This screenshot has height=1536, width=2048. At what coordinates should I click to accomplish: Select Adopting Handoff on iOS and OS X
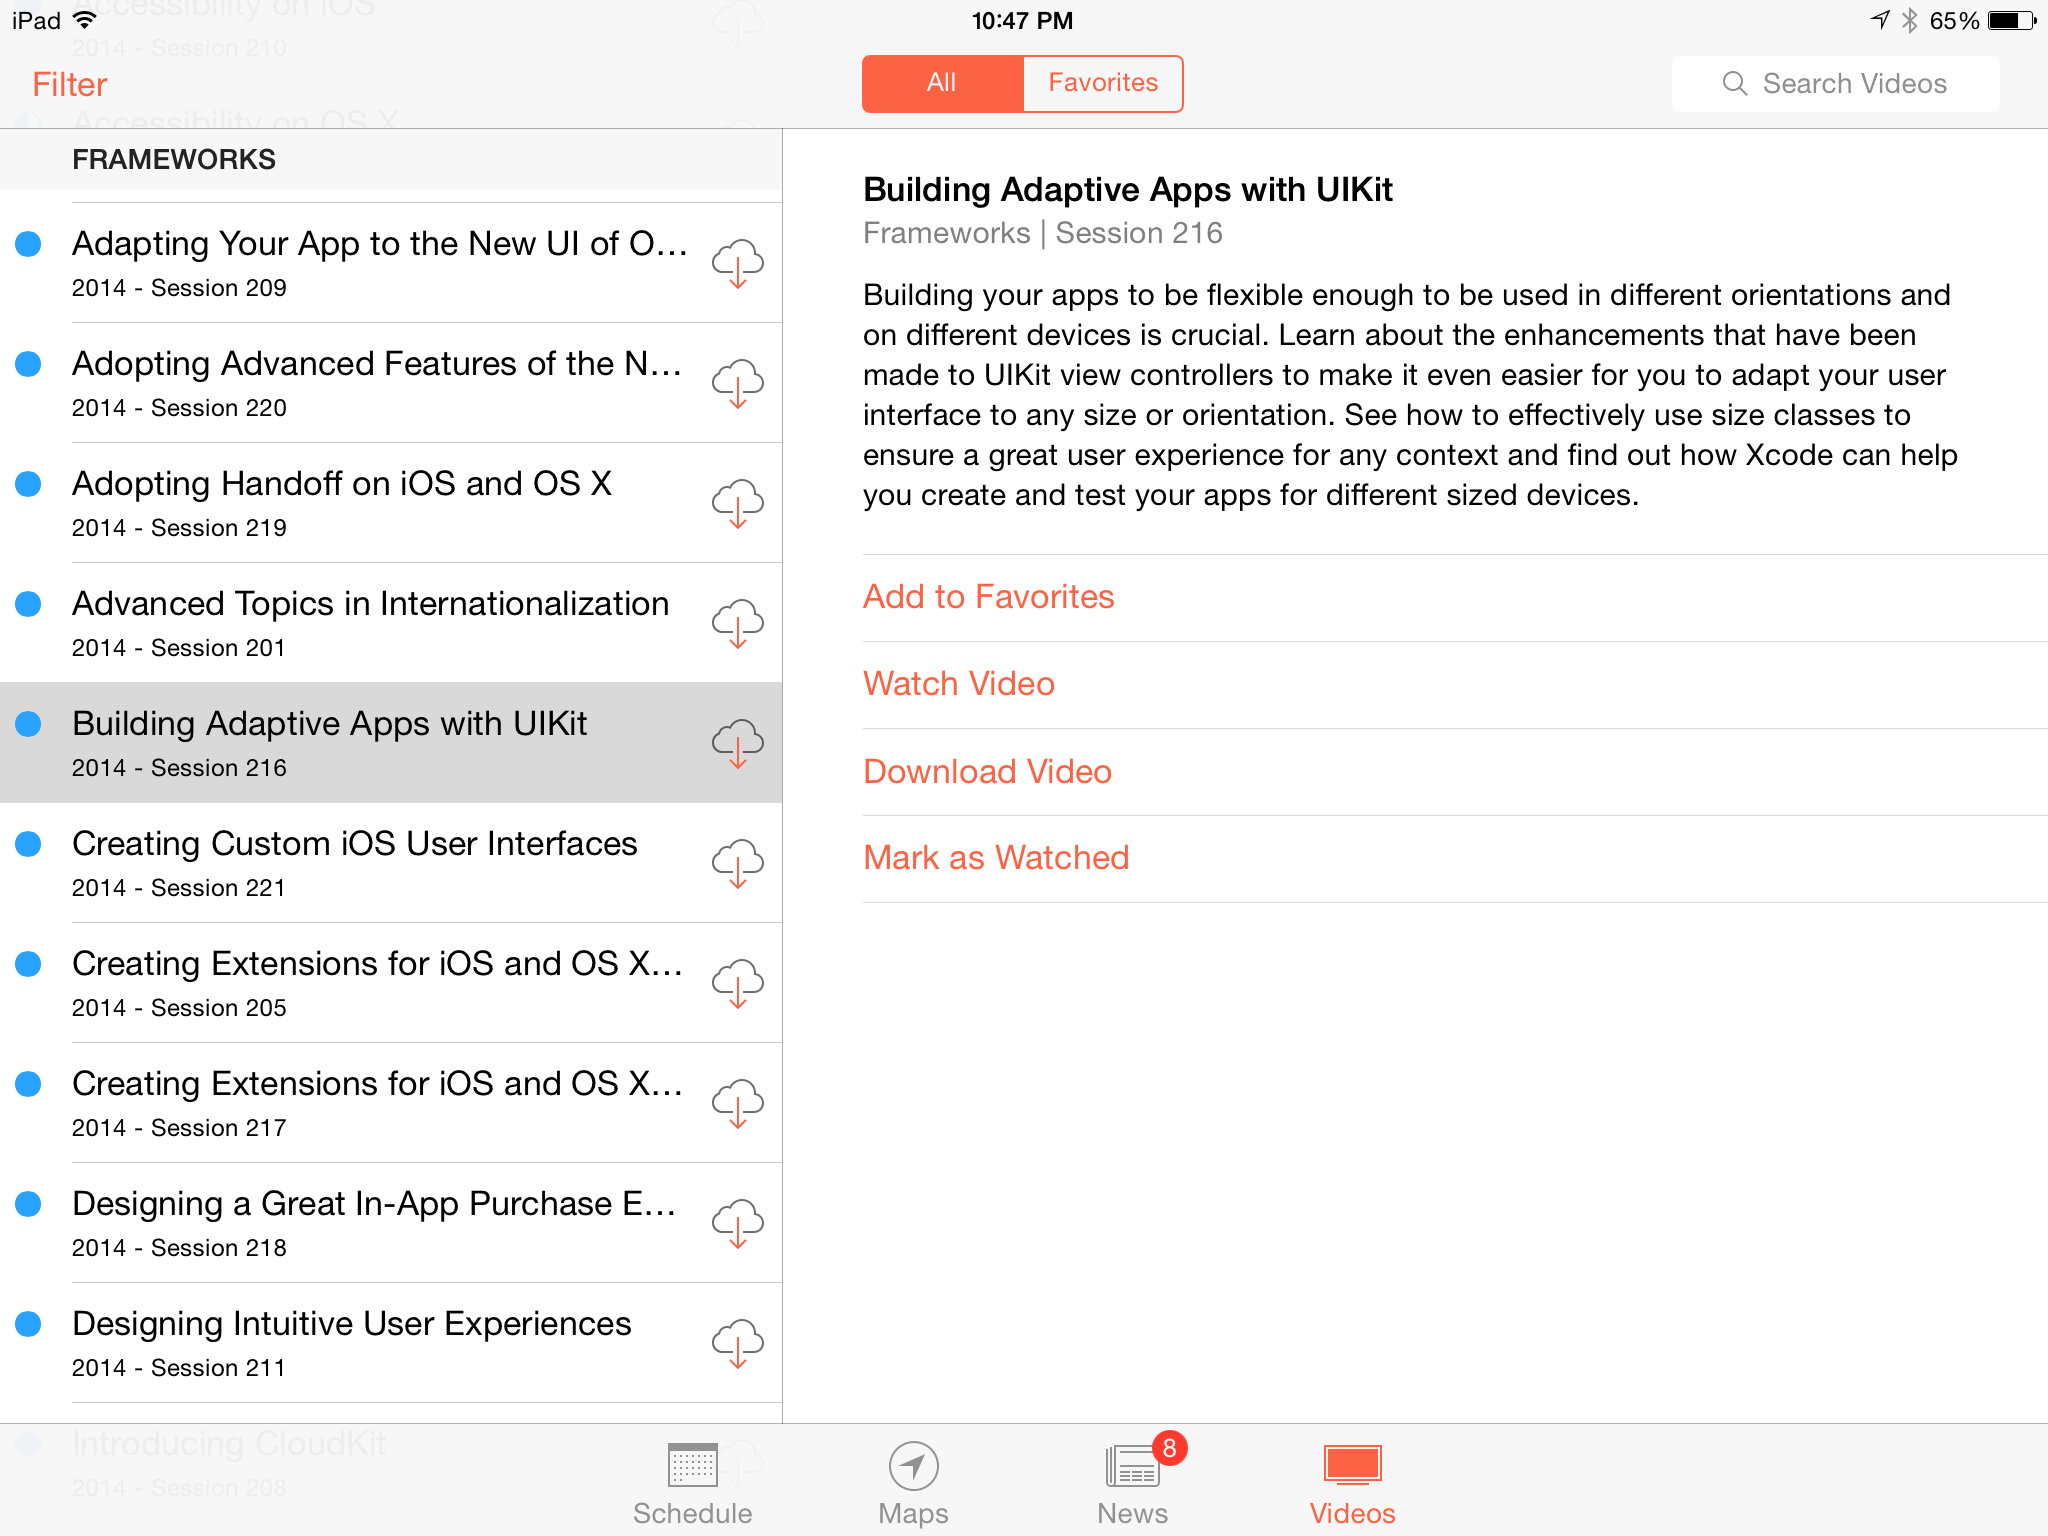coord(391,503)
